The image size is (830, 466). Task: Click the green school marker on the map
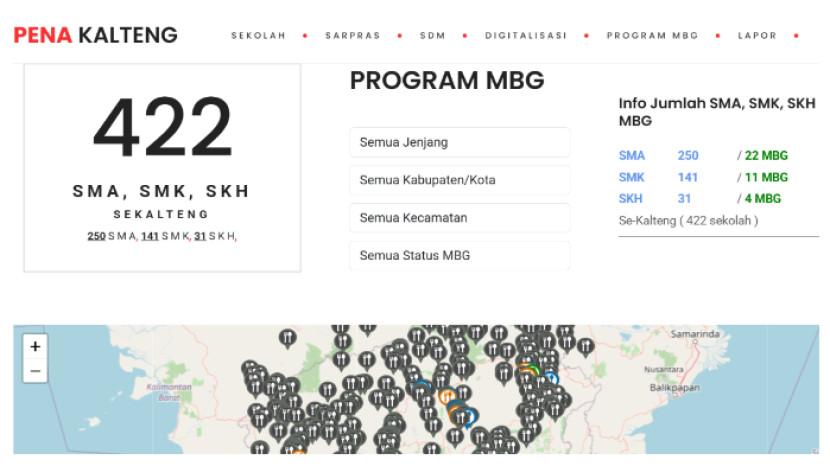[x=533, y=371]
